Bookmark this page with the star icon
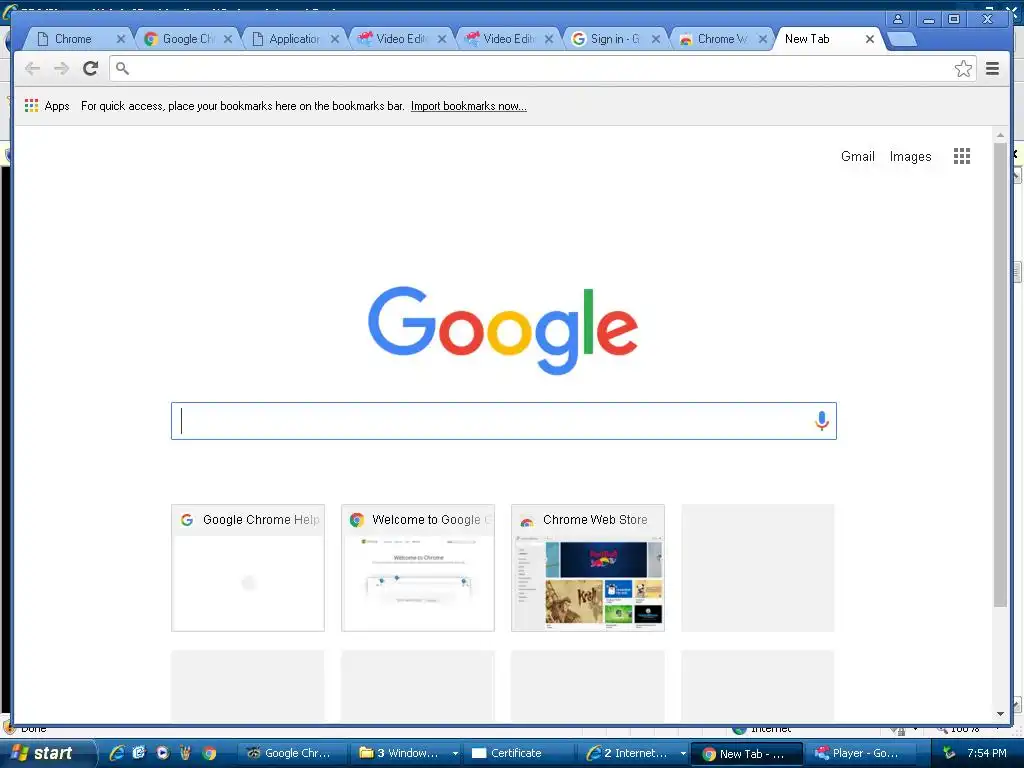The width and height of the screenshot is (1024, 768). pyautogui.click(x=963, y=69)
